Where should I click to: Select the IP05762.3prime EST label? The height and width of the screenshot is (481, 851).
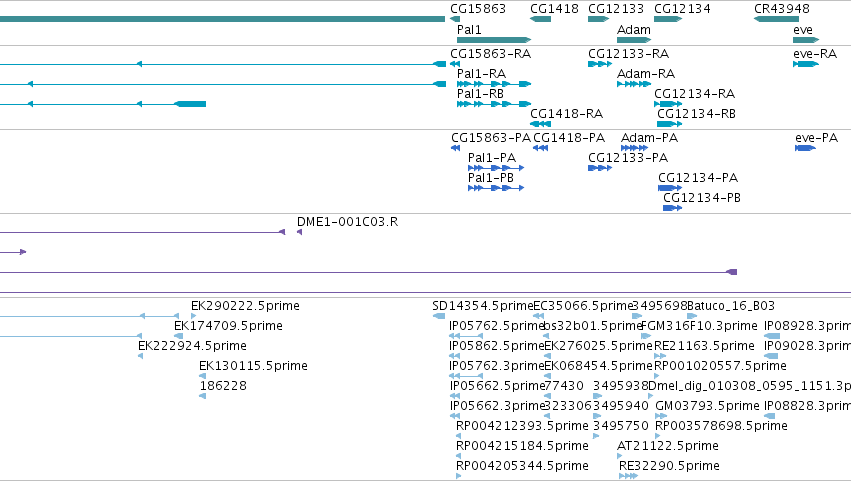click(496, 366)
